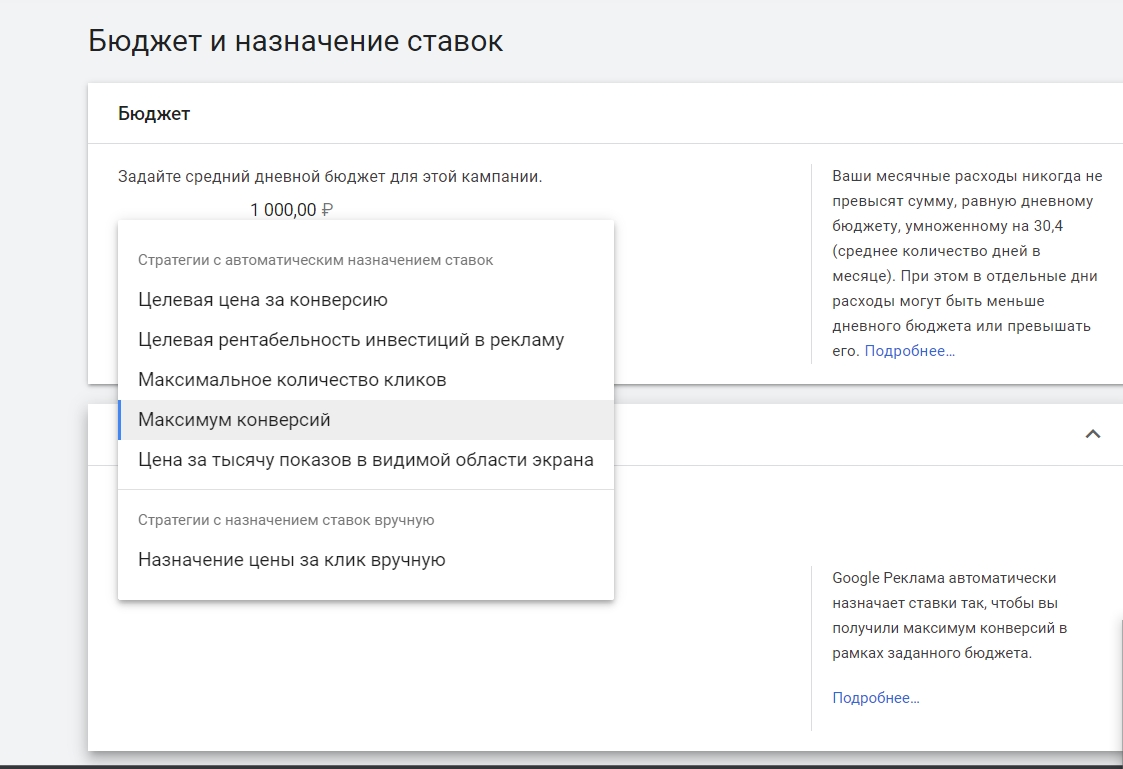Viewport: 1123px width, 769px height.
Task: Open "Подробнее…" link under Google Реклама text
Action: click(875, 698)
